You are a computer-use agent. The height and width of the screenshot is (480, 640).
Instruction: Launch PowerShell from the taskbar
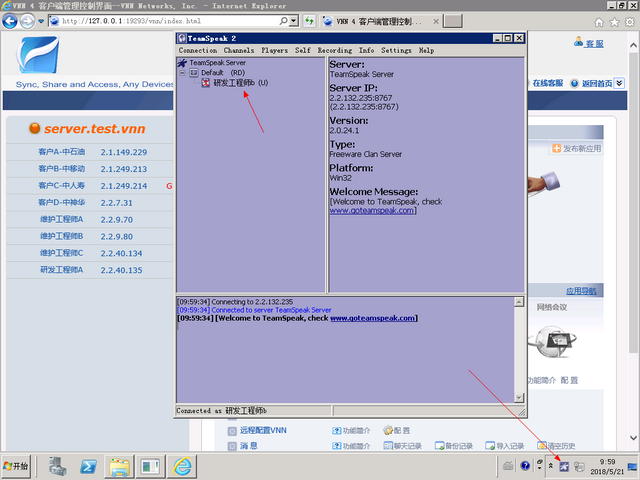pyautogui.click(x=88, y=466)
